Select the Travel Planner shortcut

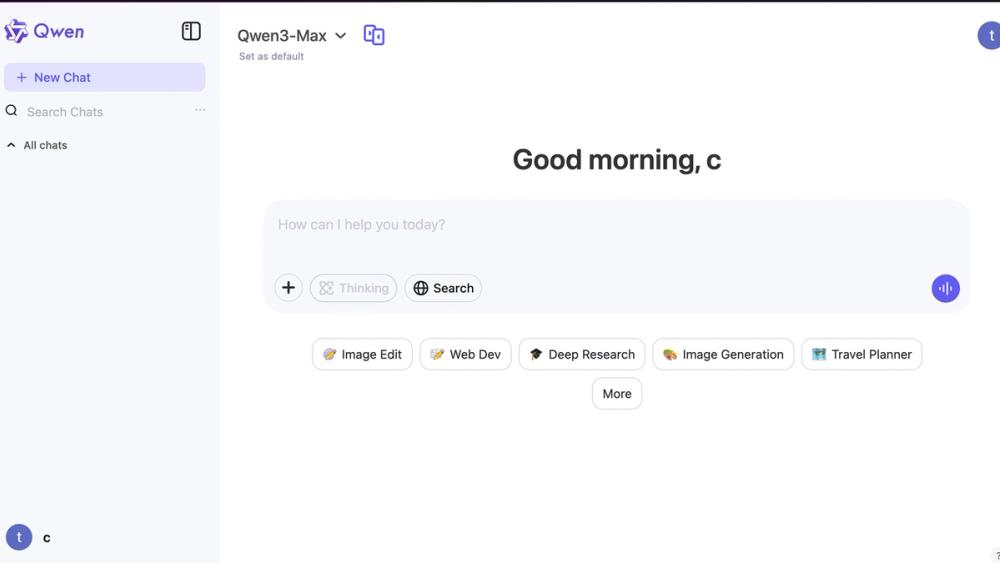point(862,355)
